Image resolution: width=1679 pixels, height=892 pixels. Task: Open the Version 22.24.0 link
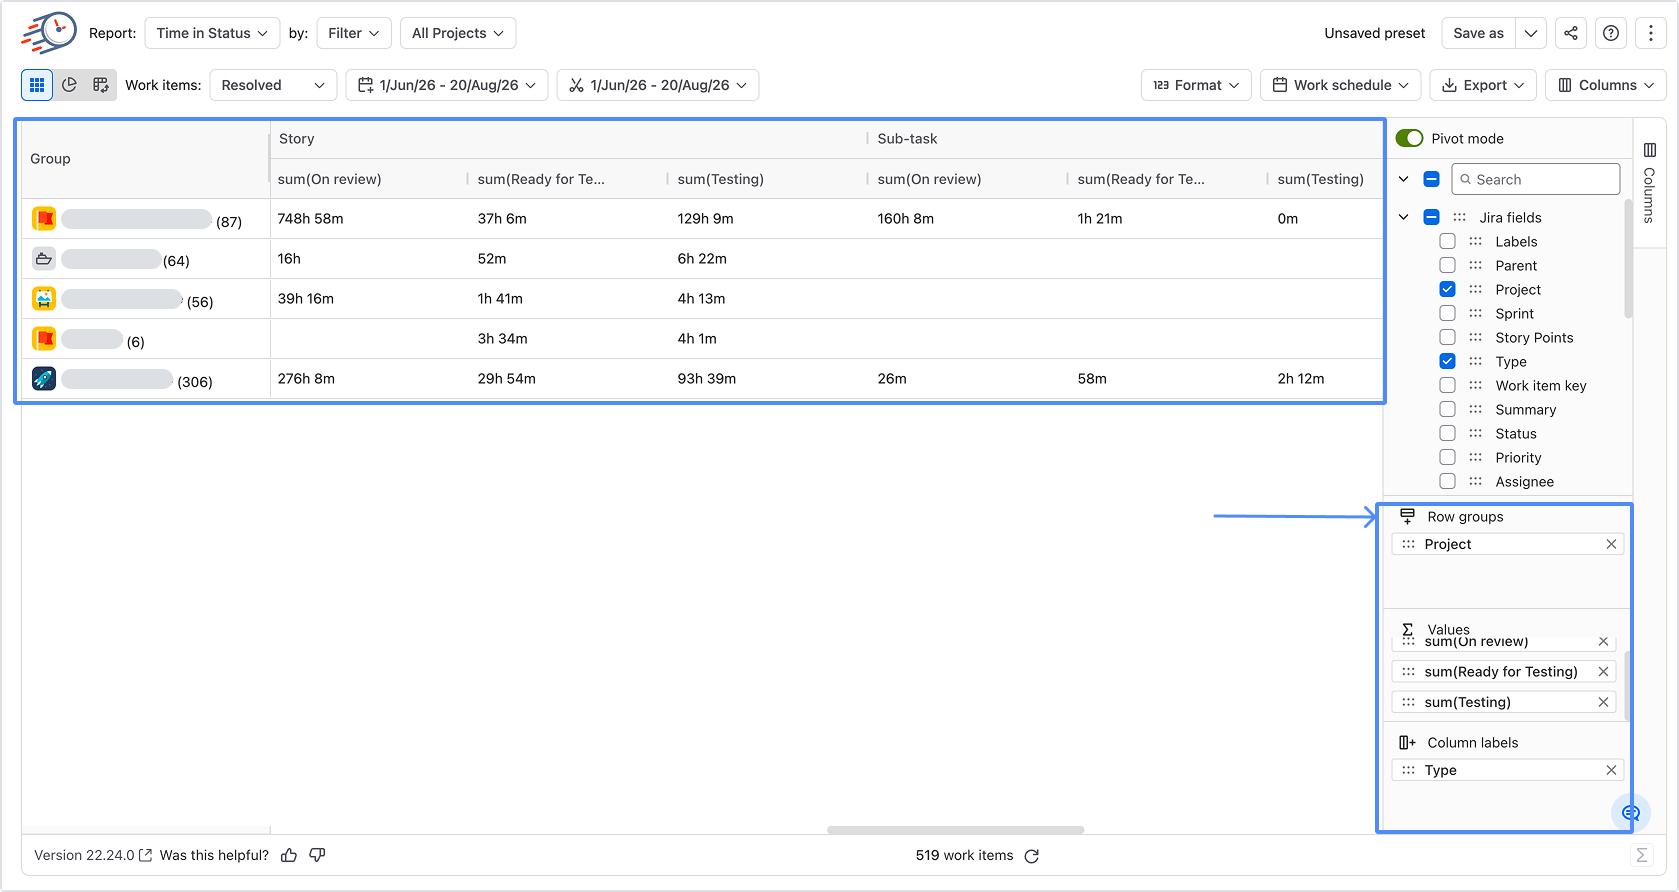pos(93,855)
